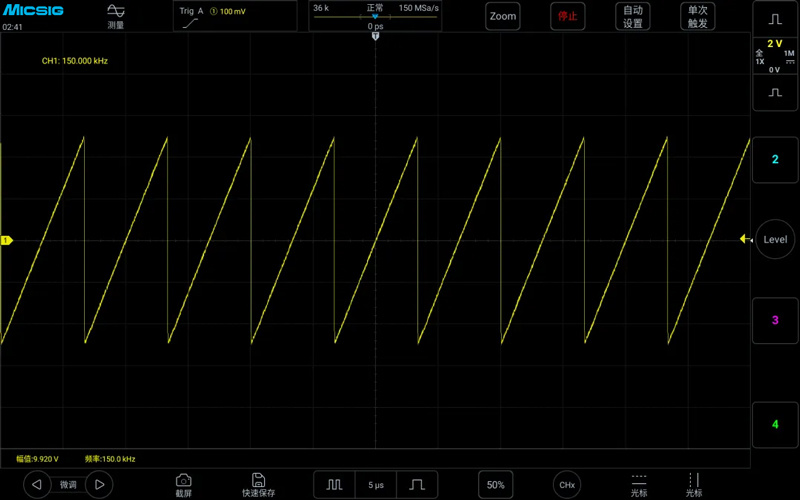Screen dimensions: 800x500
Task: Open the Zoom mode
Action: pyautogui.click(x=503, y=16)
